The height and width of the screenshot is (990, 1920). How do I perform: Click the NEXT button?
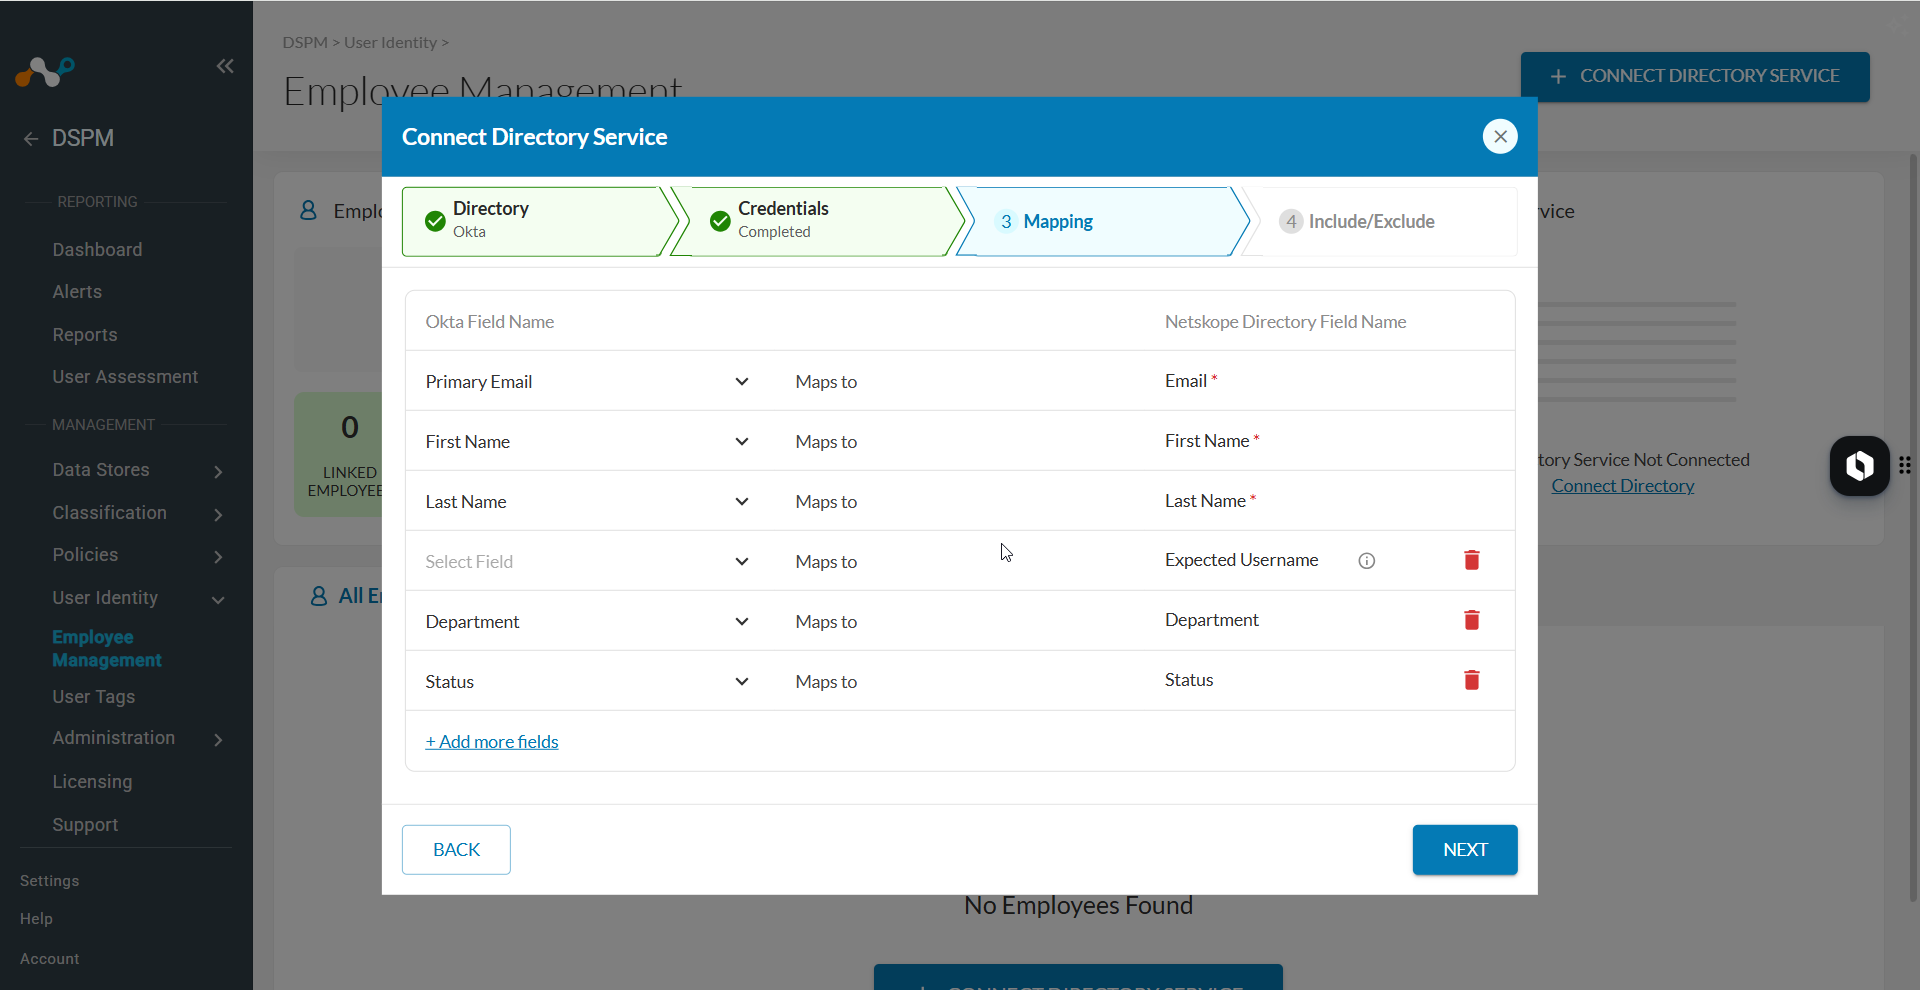coord(1465,850)
